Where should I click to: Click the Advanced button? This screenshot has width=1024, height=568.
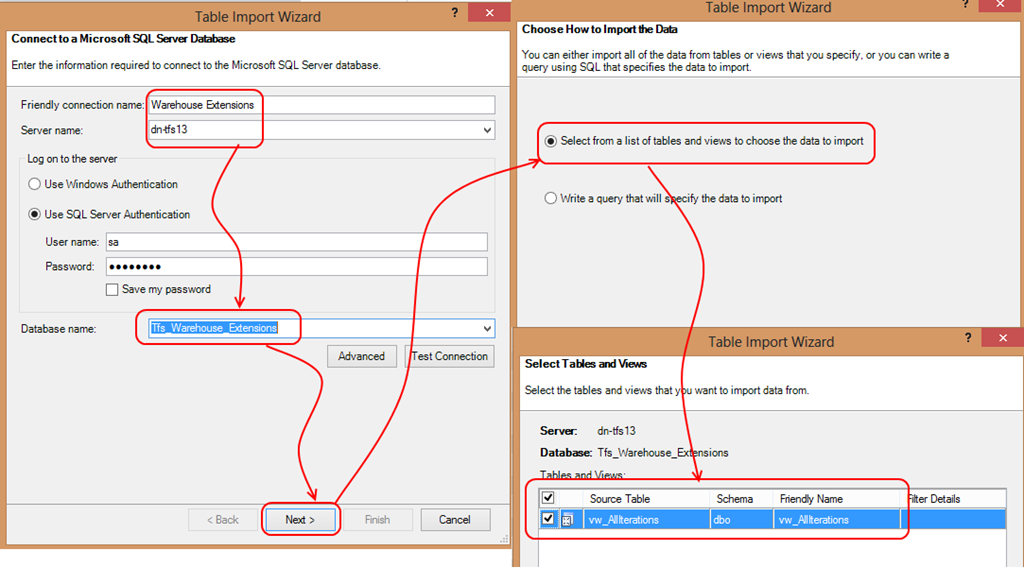[x=361, y=356]
